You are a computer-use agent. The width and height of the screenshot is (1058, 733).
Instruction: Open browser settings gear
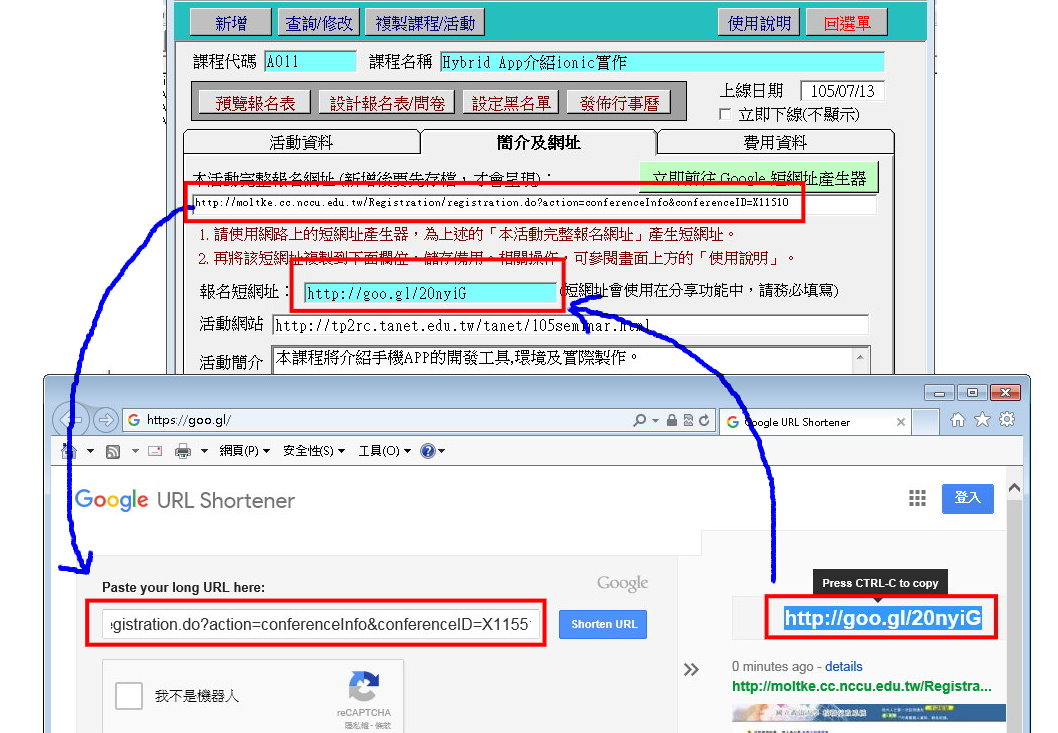(1007, 420)
